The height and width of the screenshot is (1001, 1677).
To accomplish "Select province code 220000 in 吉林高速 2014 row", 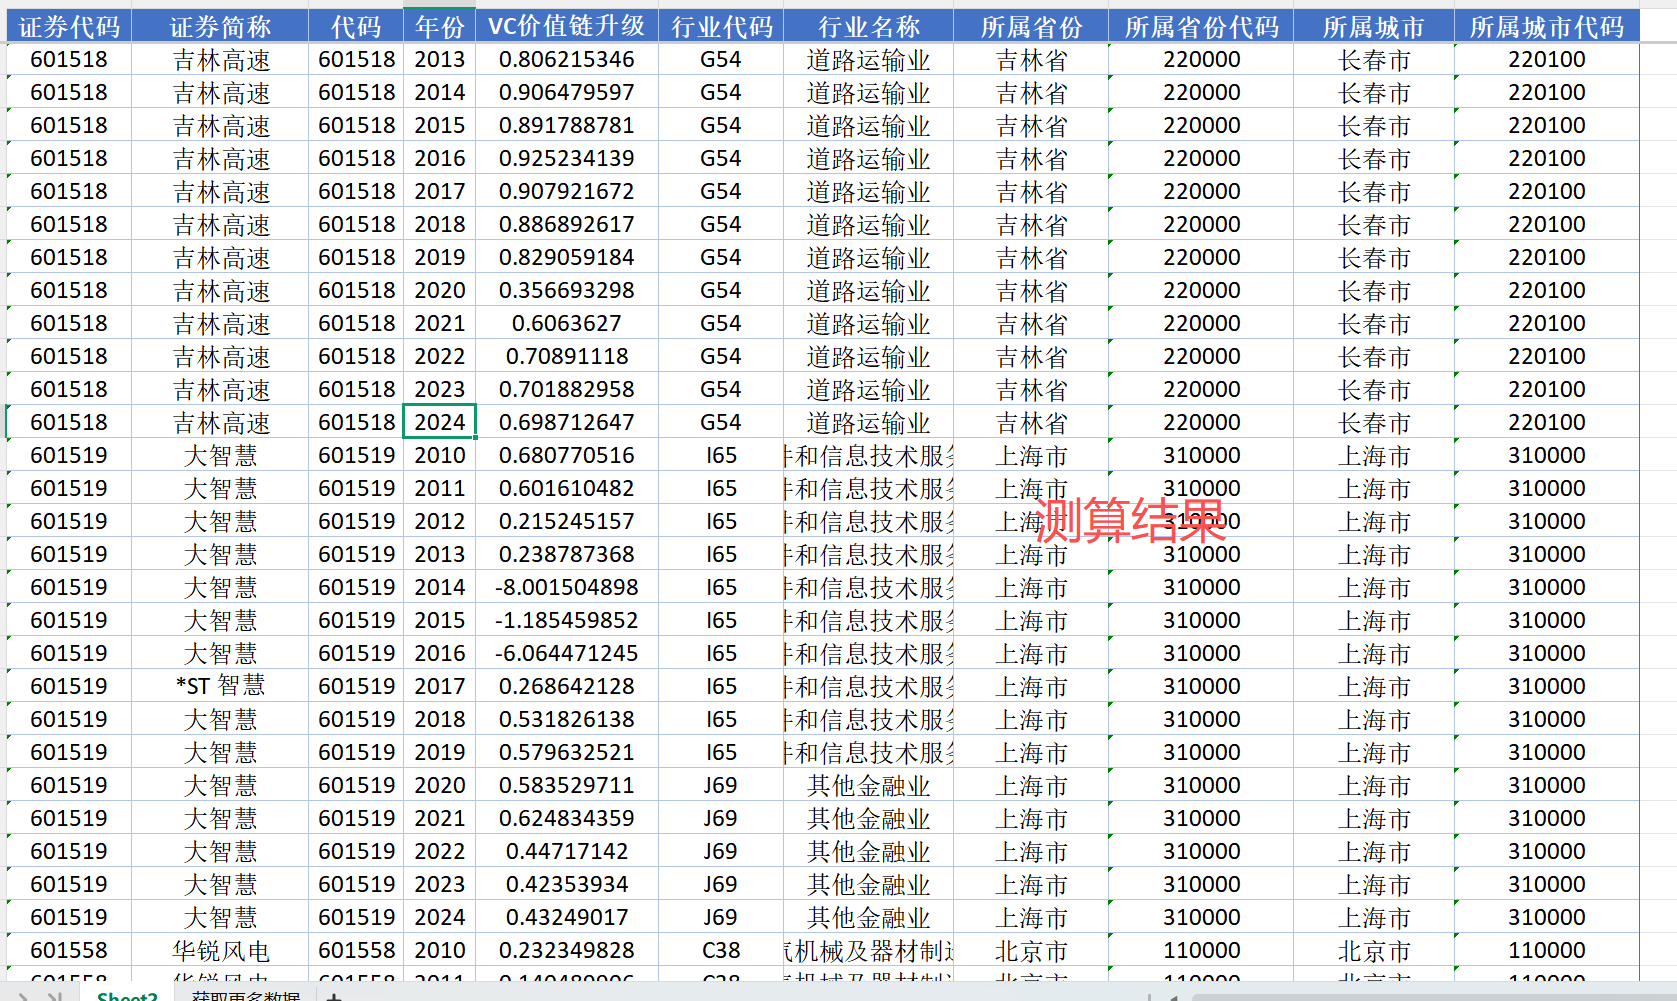I will tap(1201, 93).
